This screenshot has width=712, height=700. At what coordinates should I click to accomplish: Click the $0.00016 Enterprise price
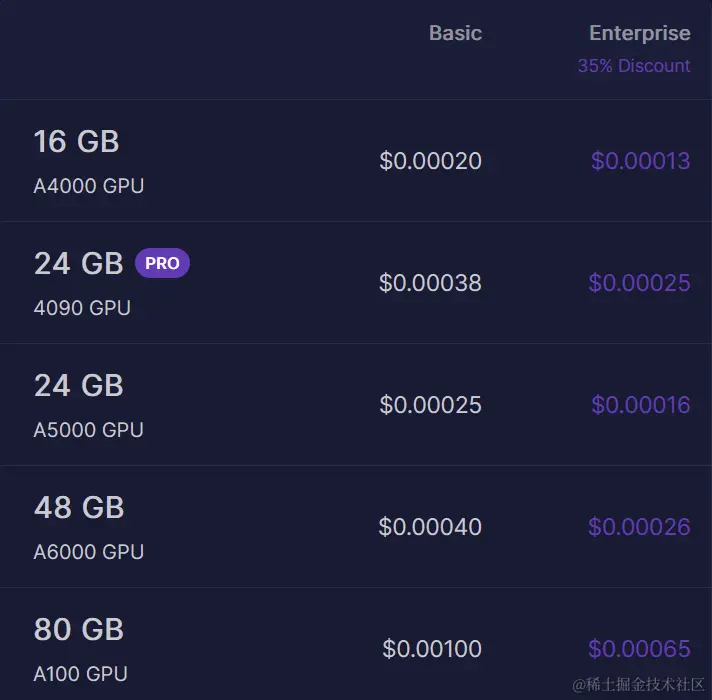[641, 404]
